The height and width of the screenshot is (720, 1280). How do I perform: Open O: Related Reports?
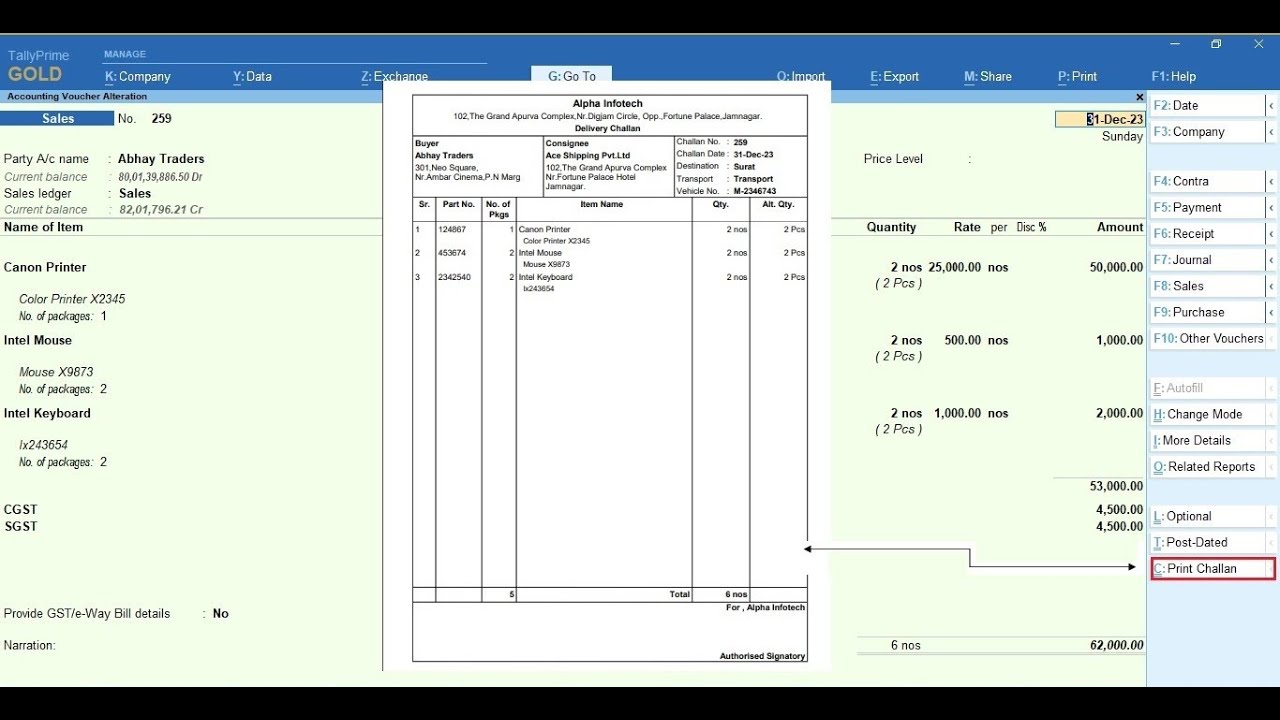click(1207, 466)
